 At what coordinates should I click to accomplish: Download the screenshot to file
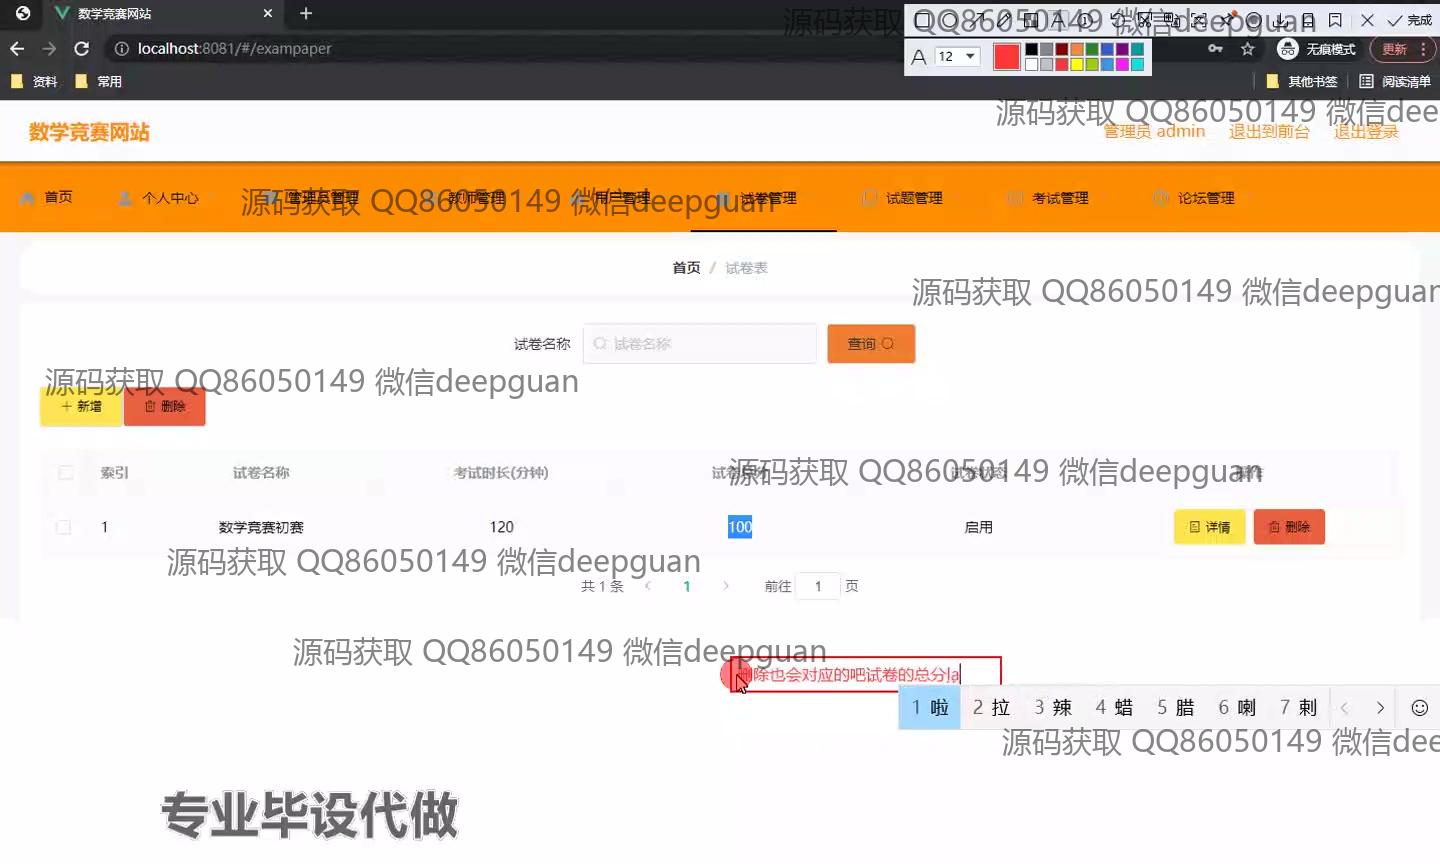[x=1280, y=21]
